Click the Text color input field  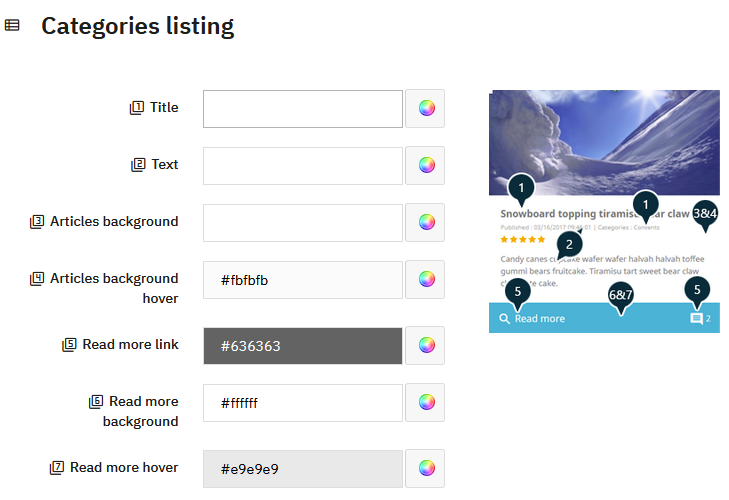click(303, 166)
